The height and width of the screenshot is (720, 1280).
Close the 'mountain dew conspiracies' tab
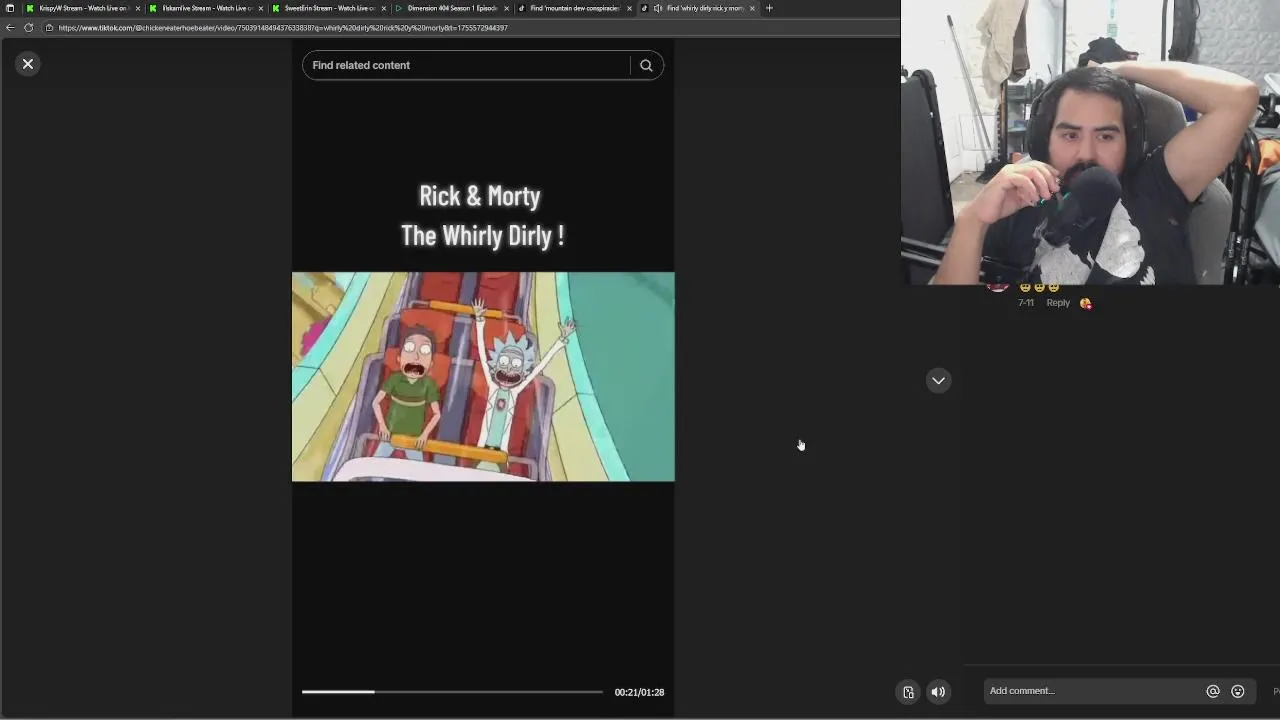(629, 8)
